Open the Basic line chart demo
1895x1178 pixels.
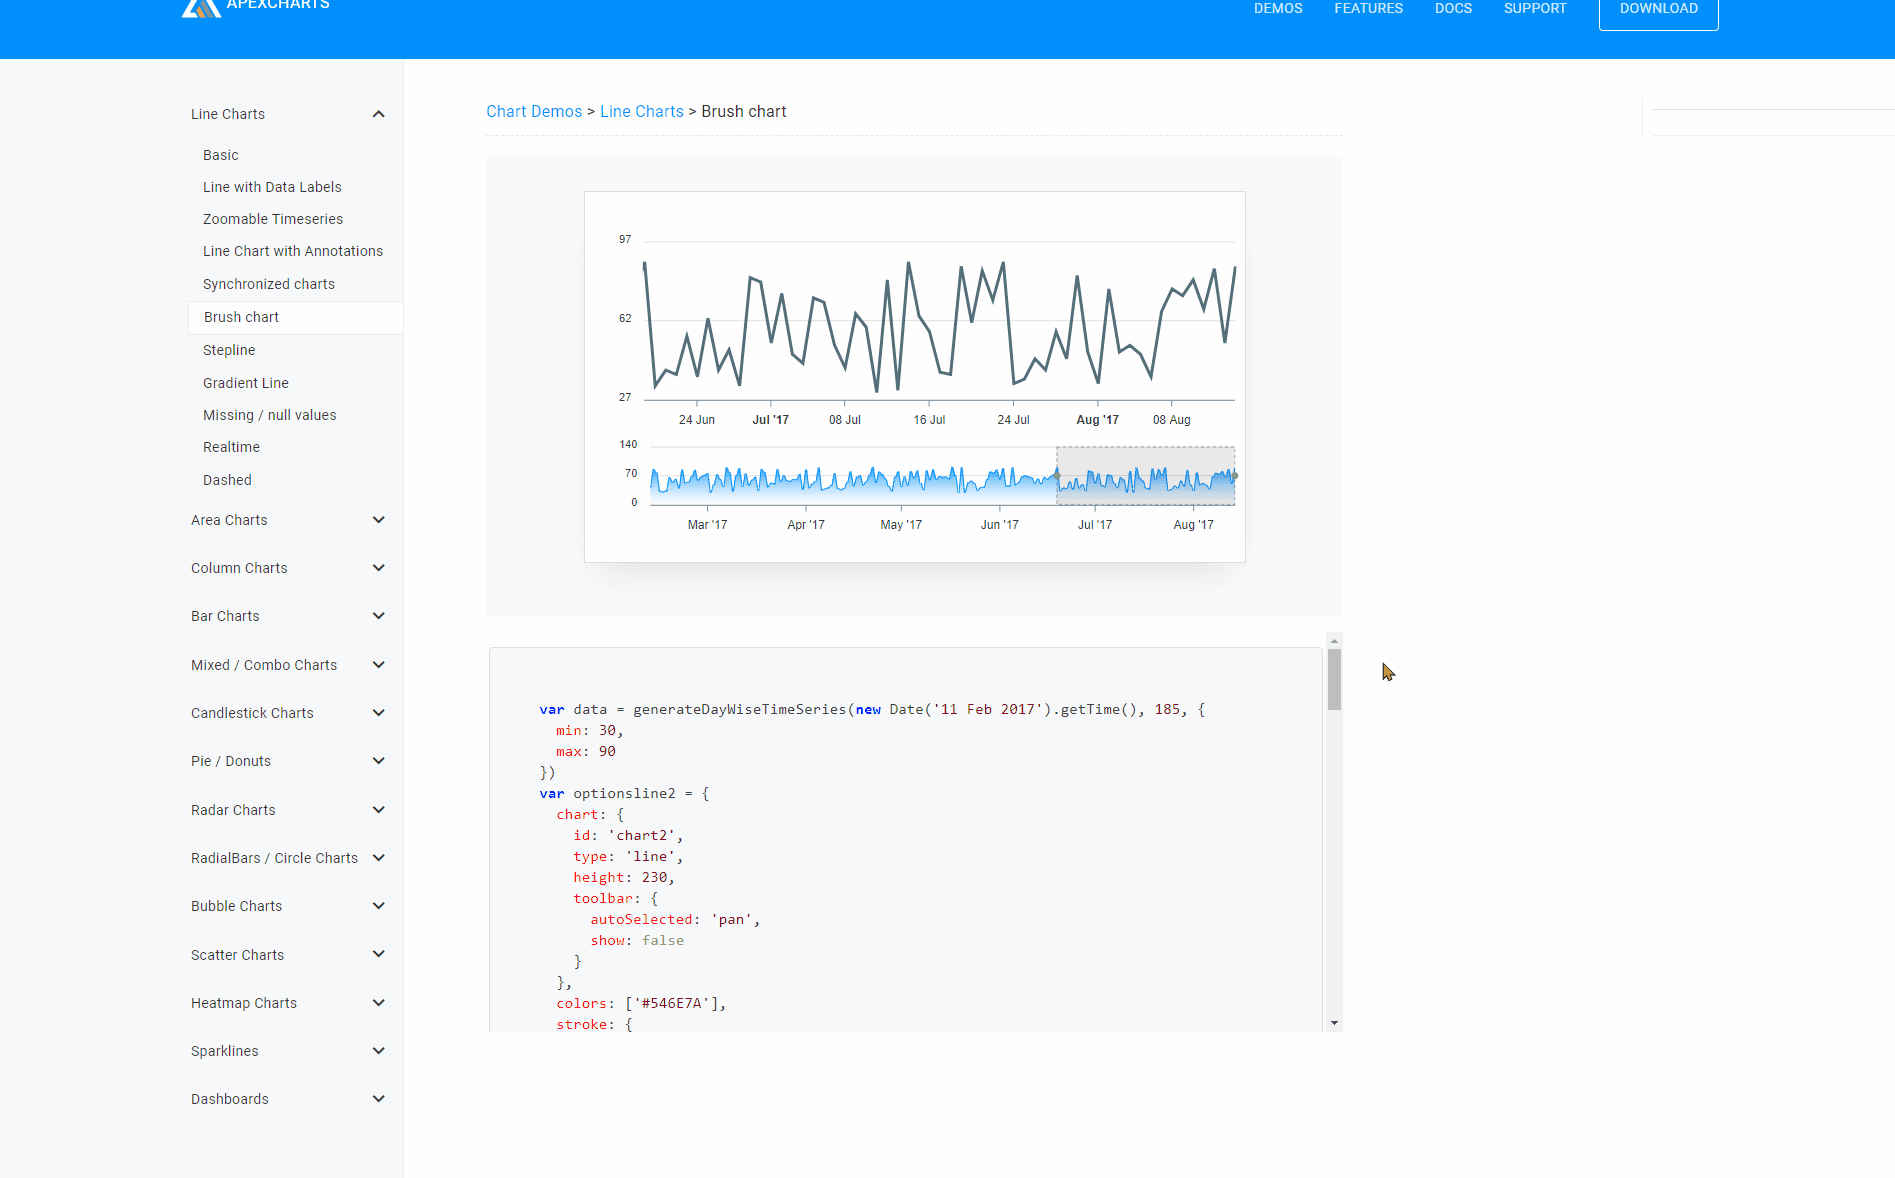(x=221, y=155)
